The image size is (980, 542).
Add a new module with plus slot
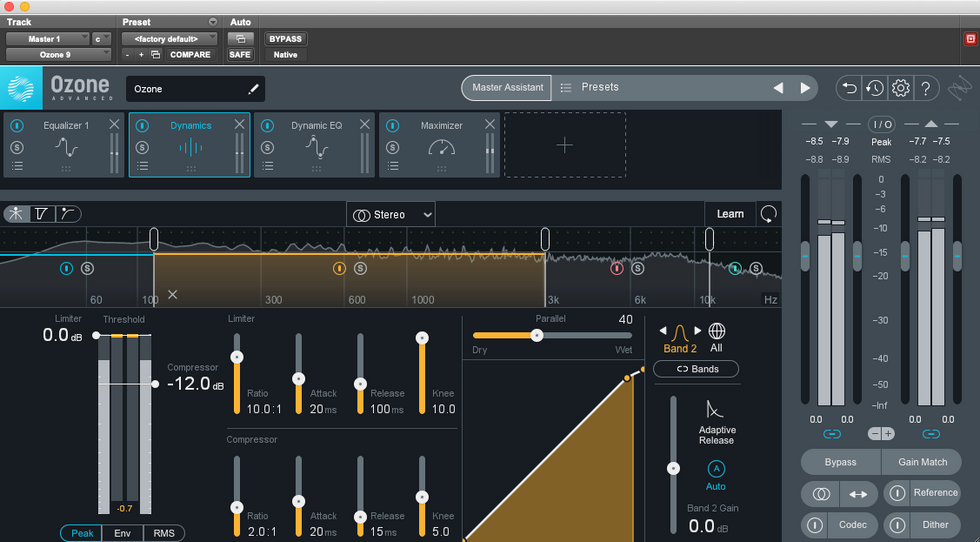click(565, 145)
